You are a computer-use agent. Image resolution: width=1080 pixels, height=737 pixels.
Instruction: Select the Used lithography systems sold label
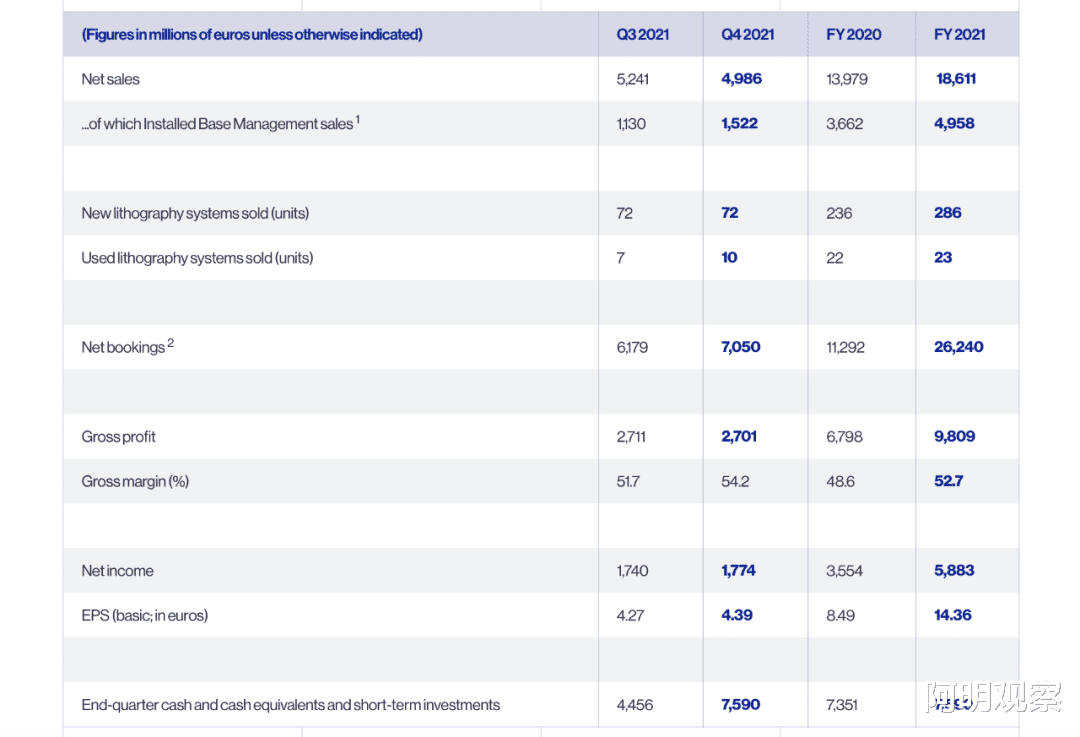(197, 258)
